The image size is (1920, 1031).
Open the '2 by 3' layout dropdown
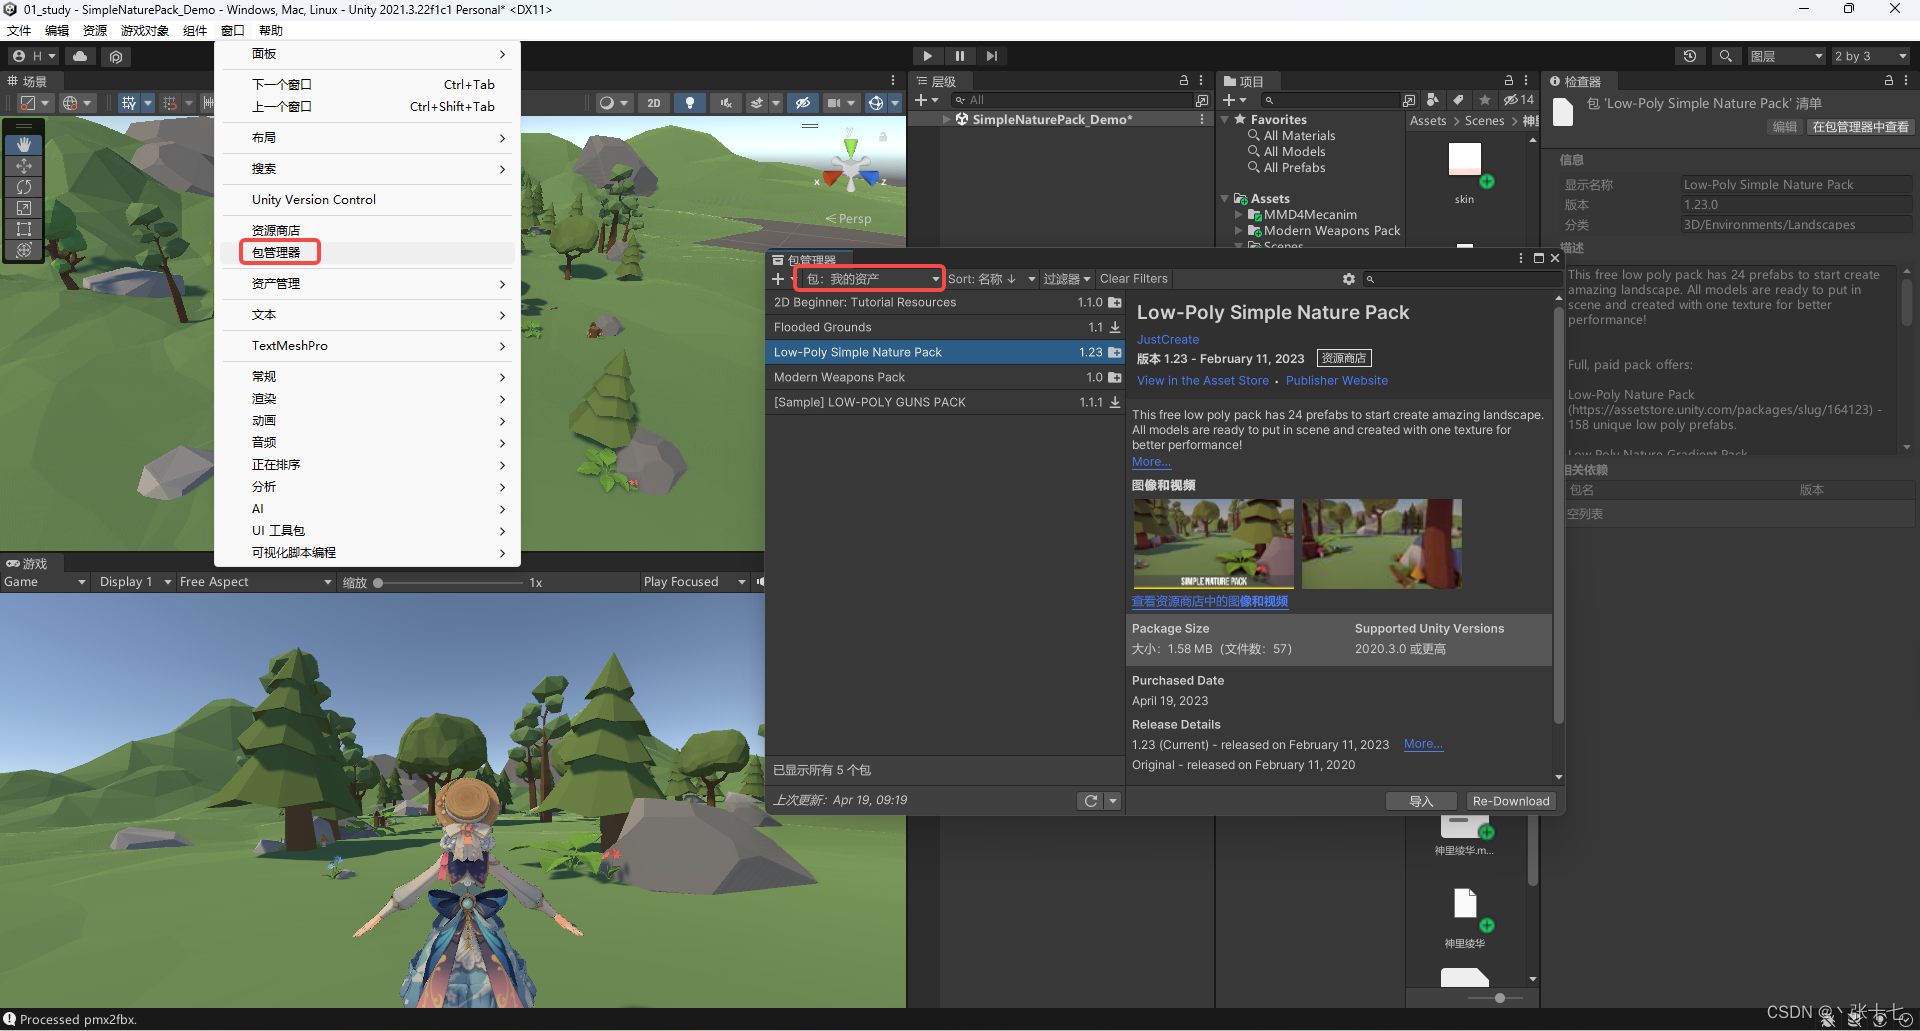click(1869, 55)
